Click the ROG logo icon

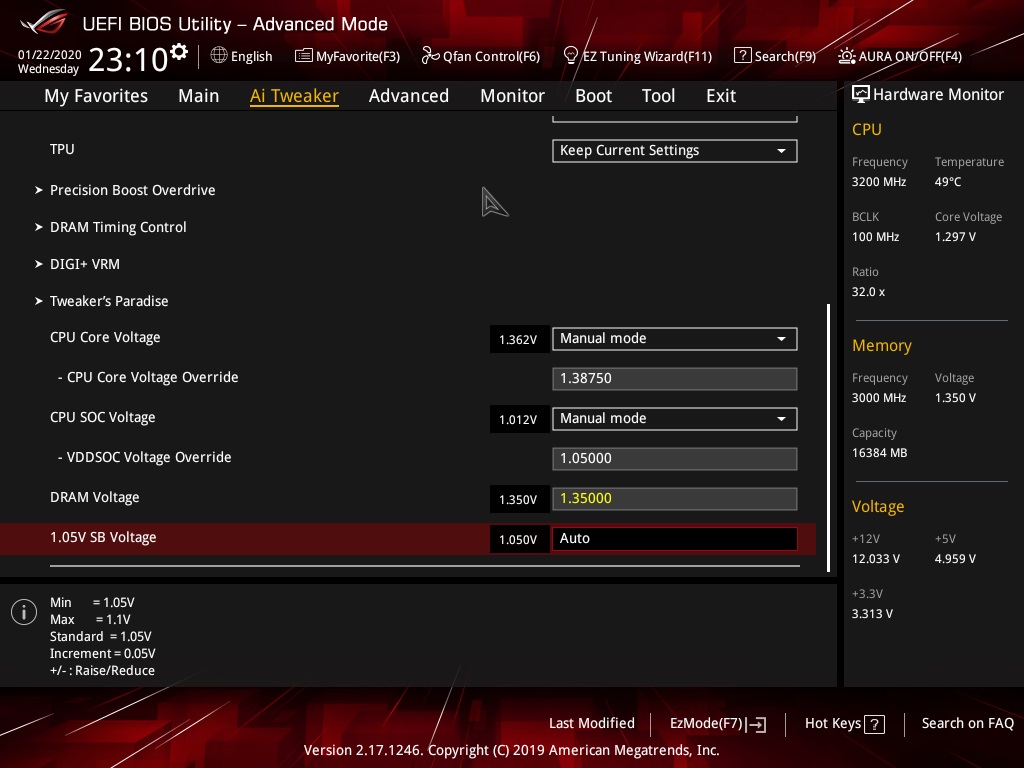(x=43, y=23)
